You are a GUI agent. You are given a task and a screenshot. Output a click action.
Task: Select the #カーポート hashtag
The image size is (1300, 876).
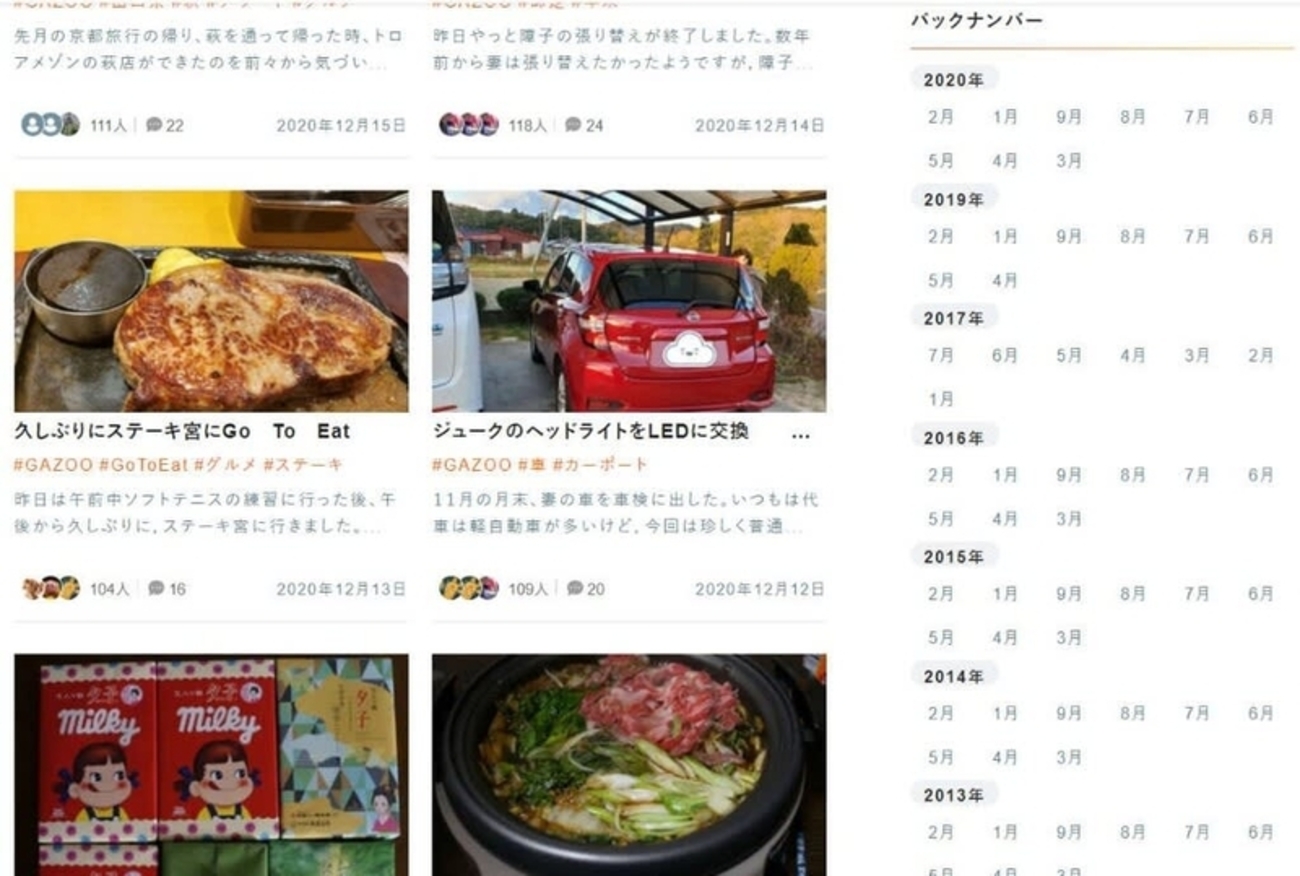pos(600,465)
